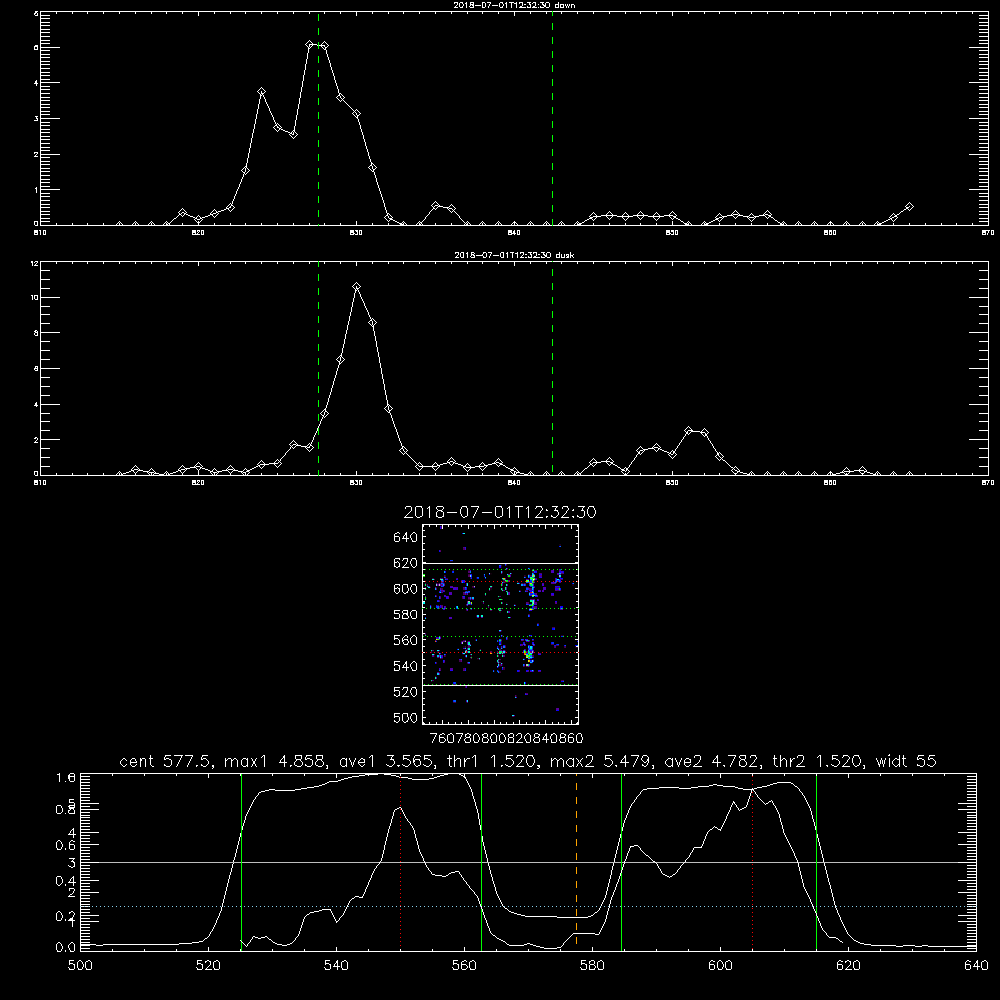Click the tallest diamond marker in dusk plot
Viewport: 1000px width, 1000px height.
(357, 287)
